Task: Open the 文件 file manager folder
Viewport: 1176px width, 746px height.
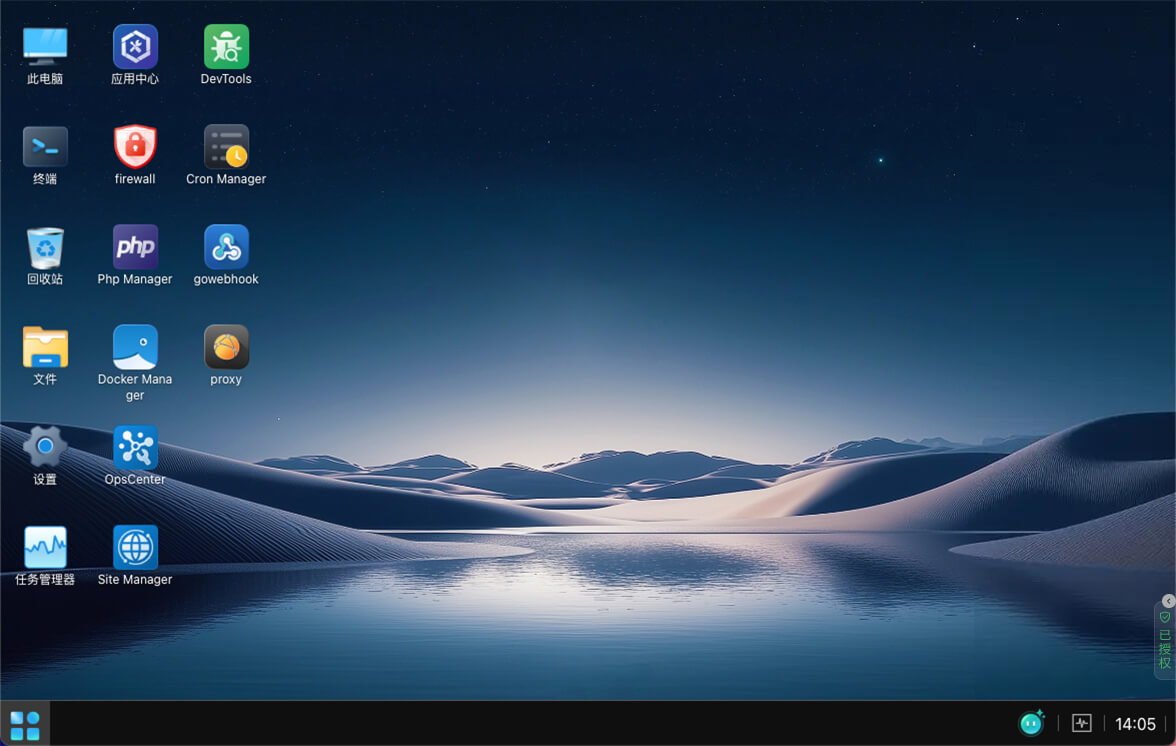Action: (x=45, y=347)
